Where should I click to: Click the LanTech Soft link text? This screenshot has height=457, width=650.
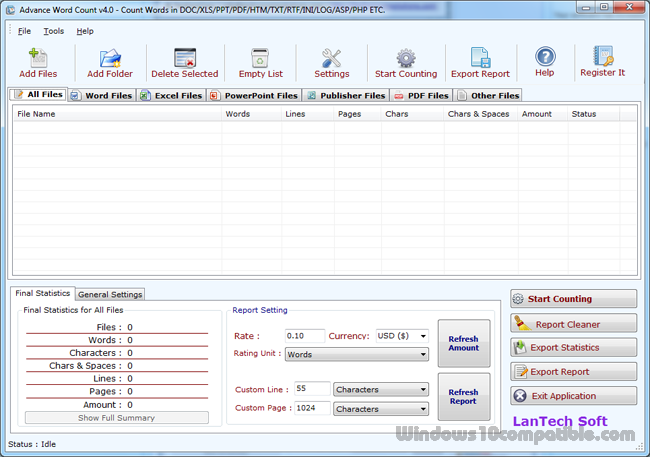coord(560,421)
